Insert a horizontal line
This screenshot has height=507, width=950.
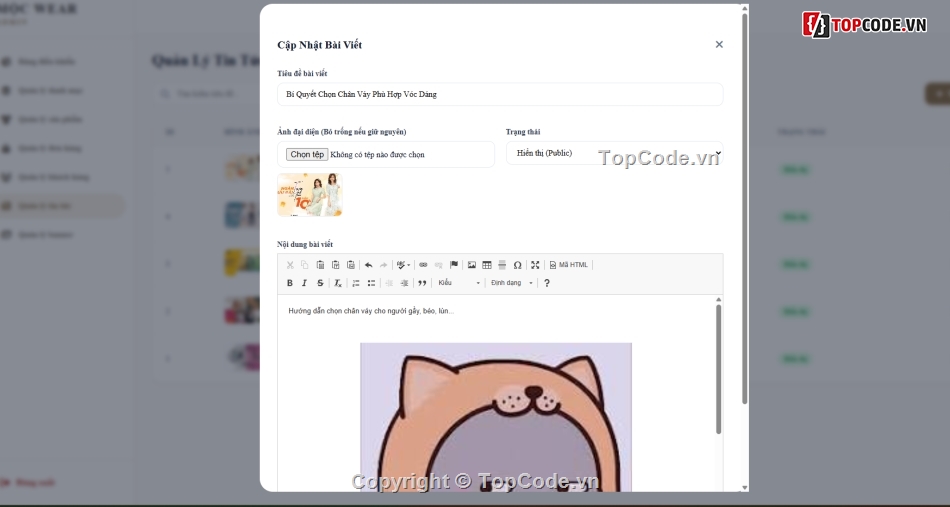coord(502,265)
